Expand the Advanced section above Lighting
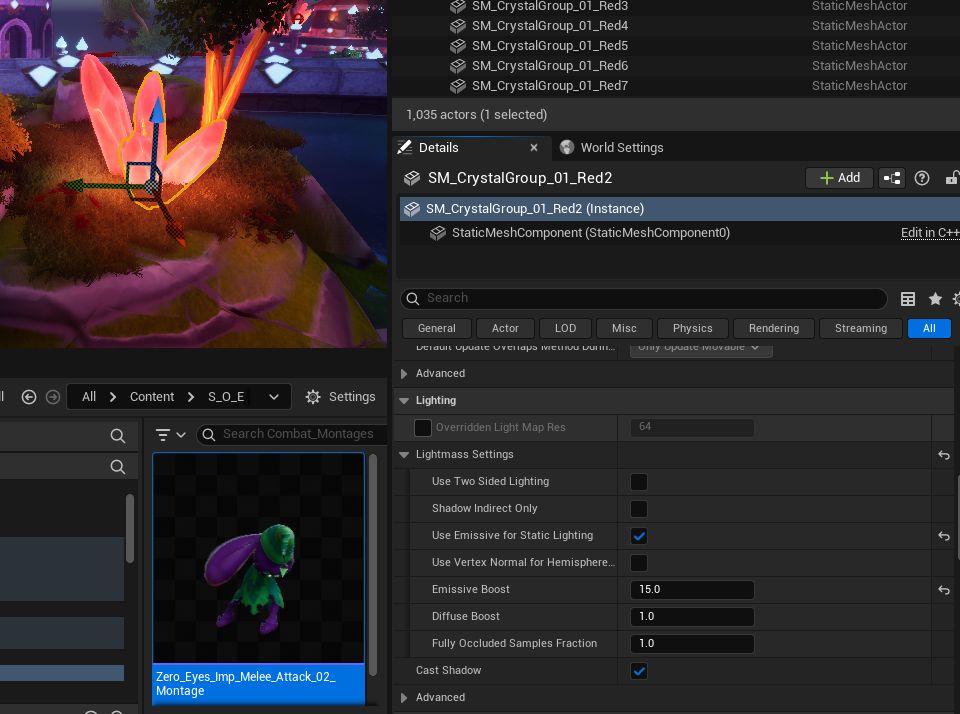 pyautogui.click(x=403, y=374)
